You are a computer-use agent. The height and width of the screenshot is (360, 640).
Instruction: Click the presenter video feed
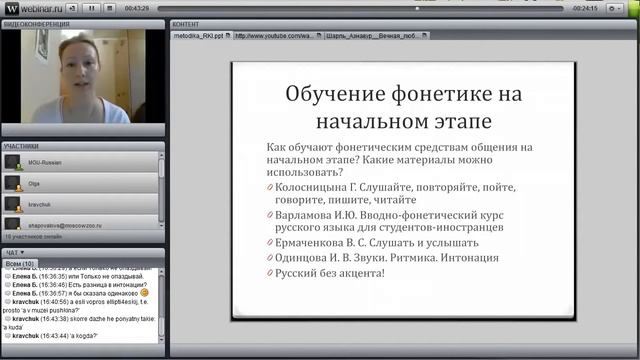click(83, 76)
